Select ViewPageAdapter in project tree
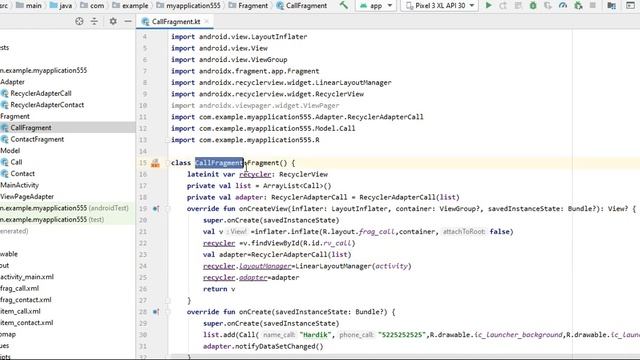Screen dimensions: 640x360 (x=27, y=196)
